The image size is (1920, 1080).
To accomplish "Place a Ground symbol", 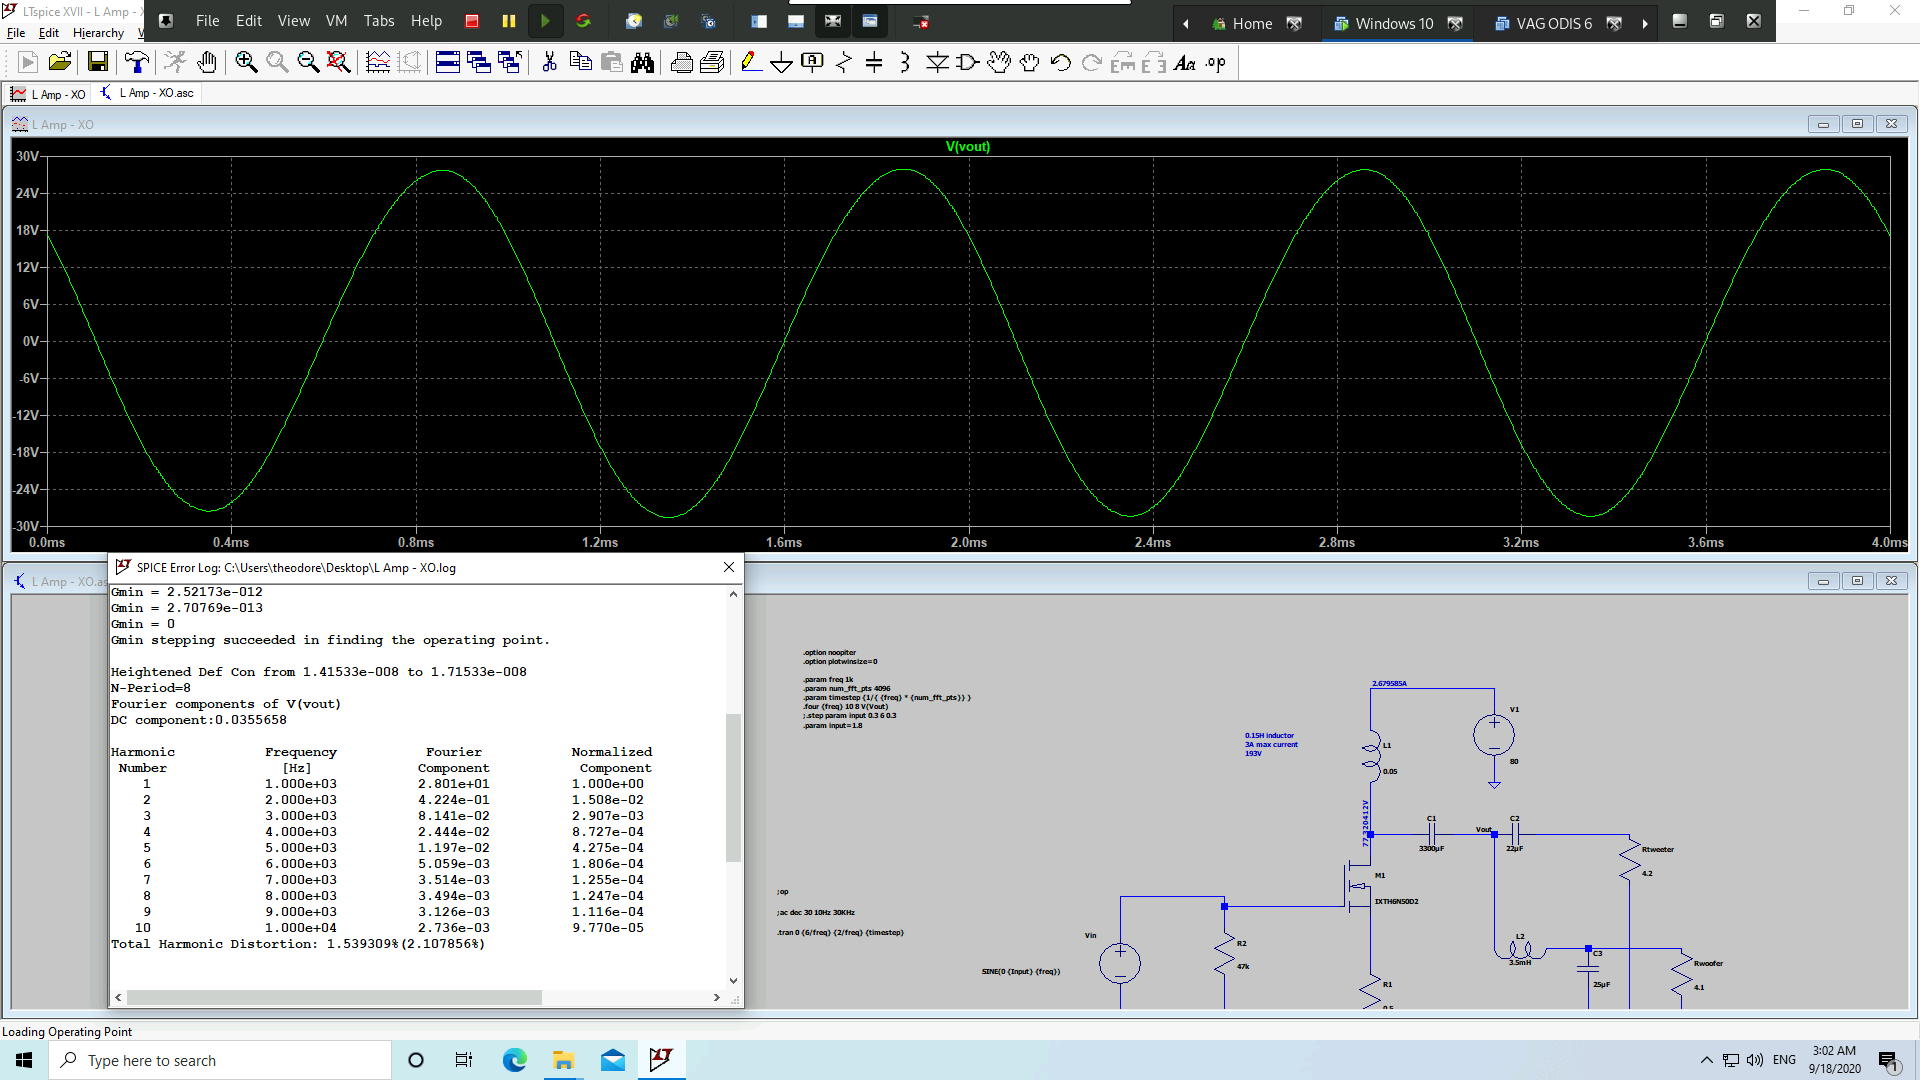I will 782,63.
